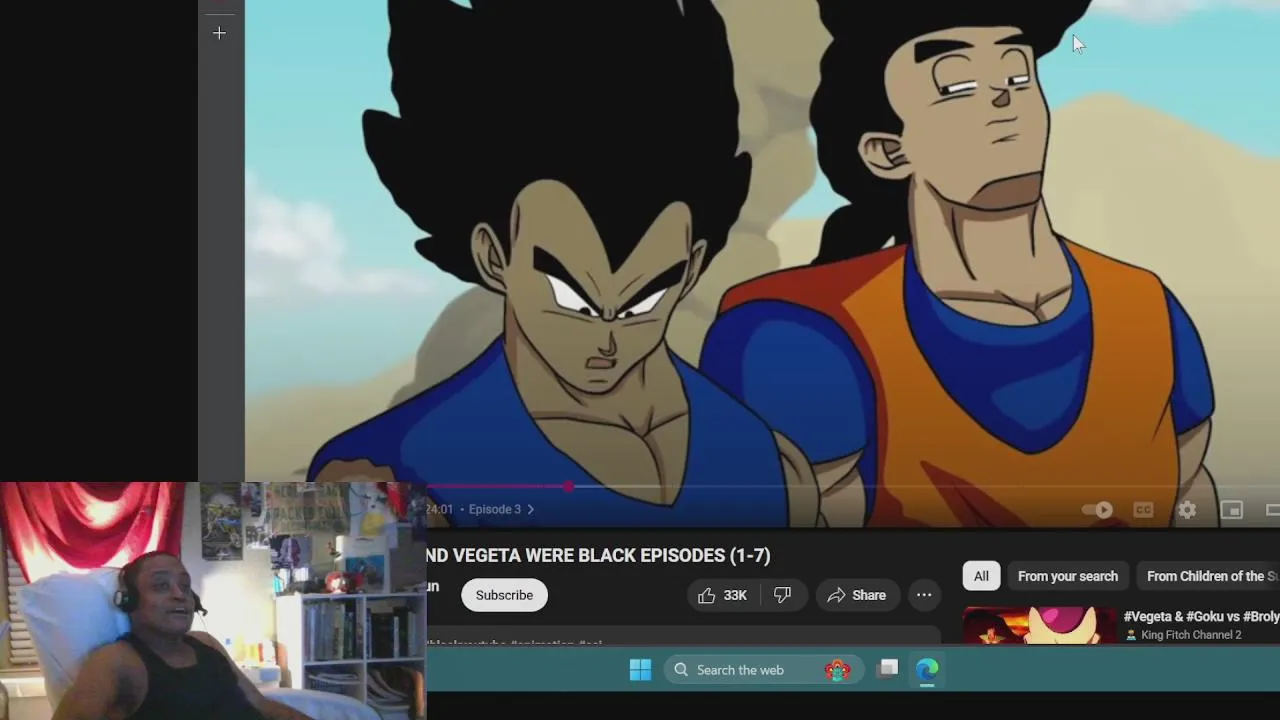Visit the King Fitch Channel 2 channel
This screenshot has width=1280, height=720.
pos(1191,635)
